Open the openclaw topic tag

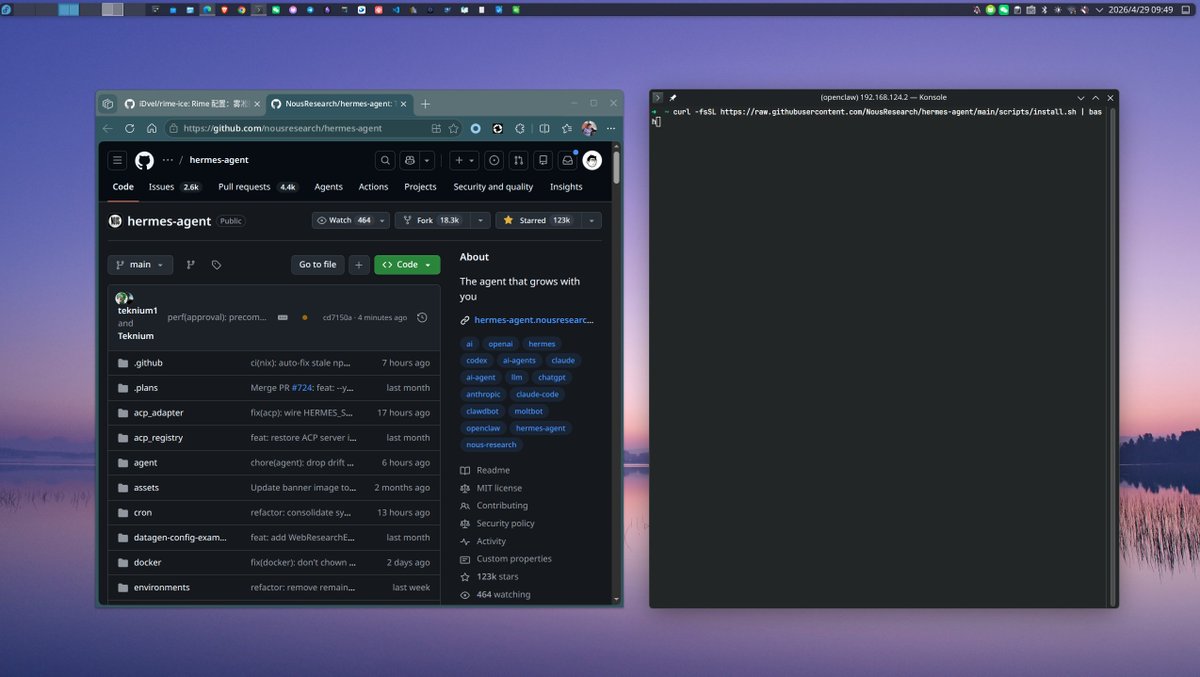click(x=483, y=428)
